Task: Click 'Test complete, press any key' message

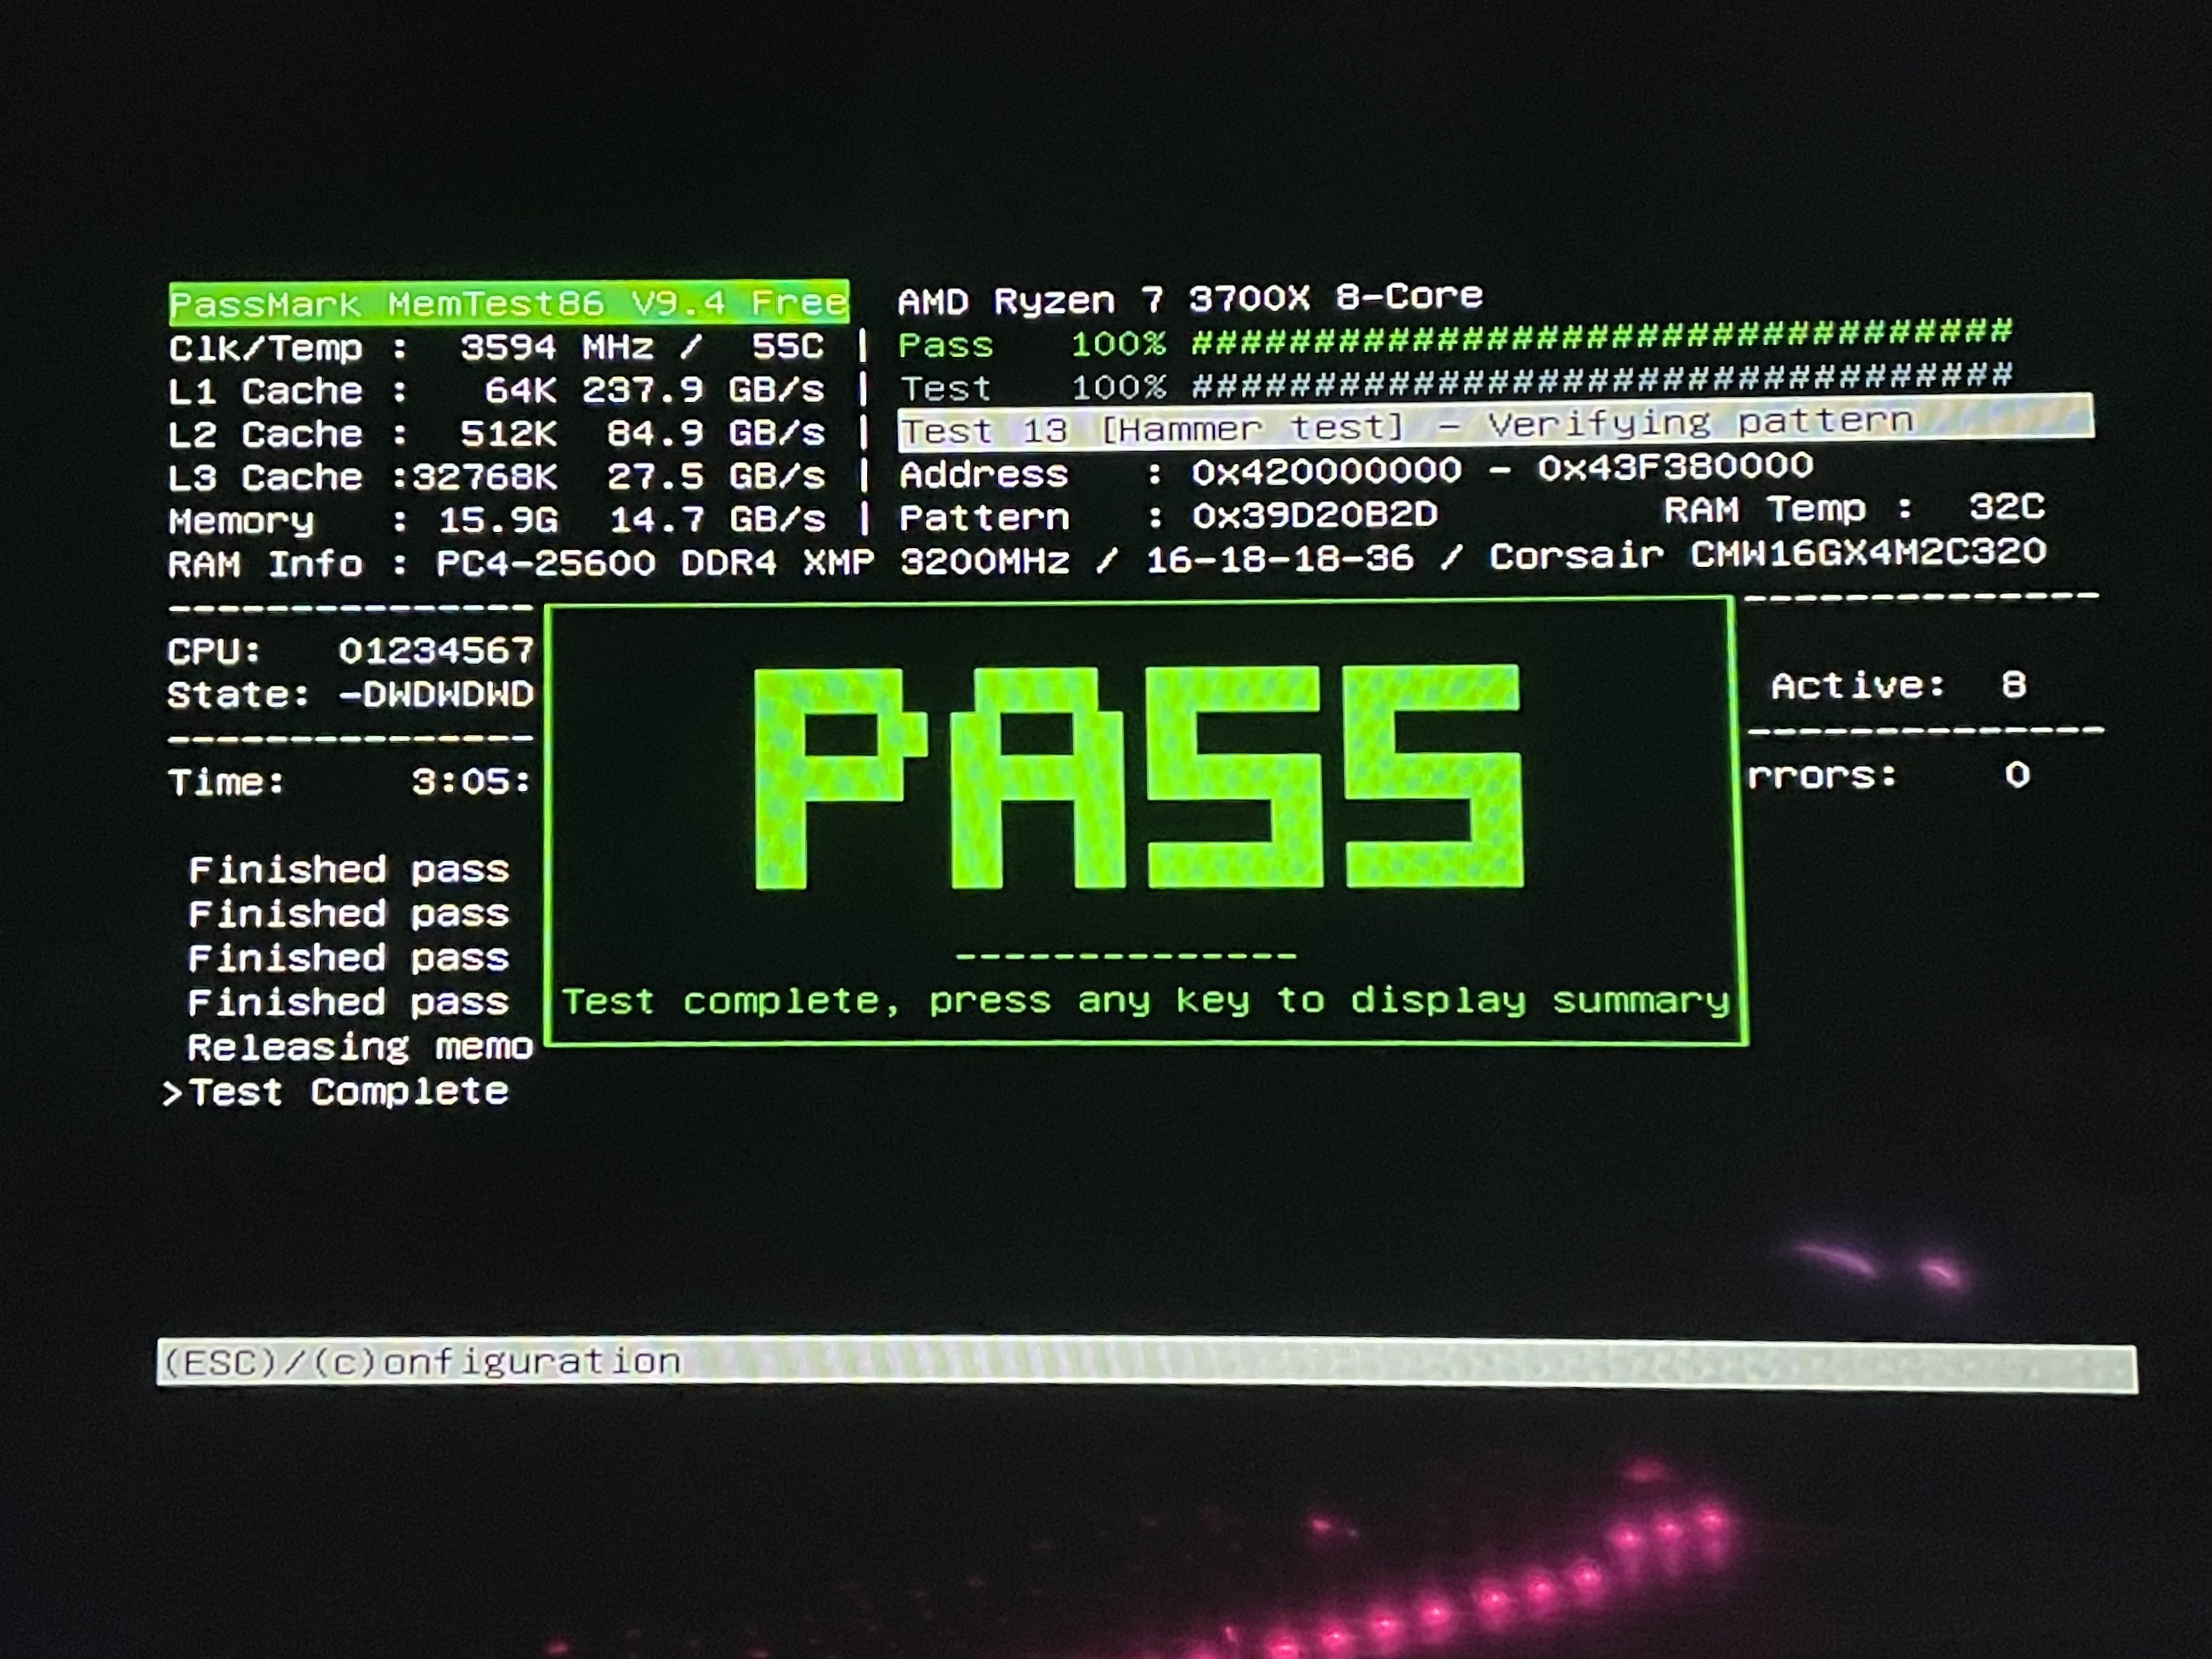Action: [x=1145, y=1001]
